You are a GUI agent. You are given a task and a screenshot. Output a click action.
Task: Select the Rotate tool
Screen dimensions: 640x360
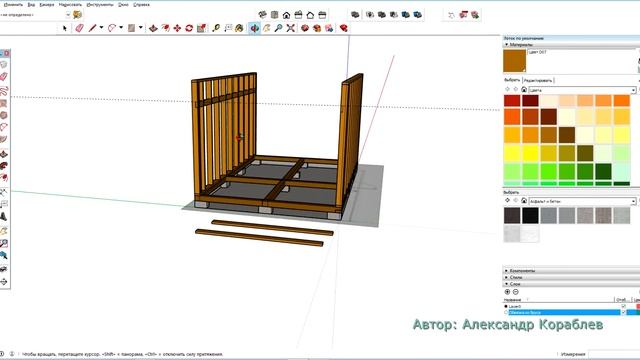189,28
